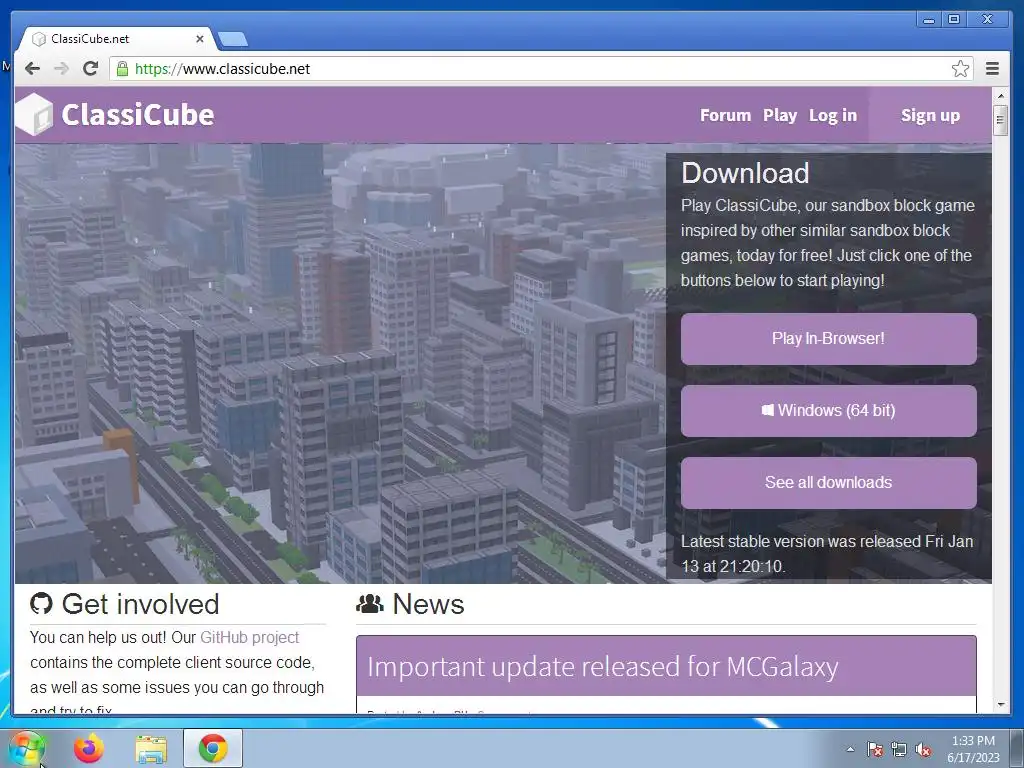Click the address bar URL field
The image size is (1024, 768).
point(542,69)
